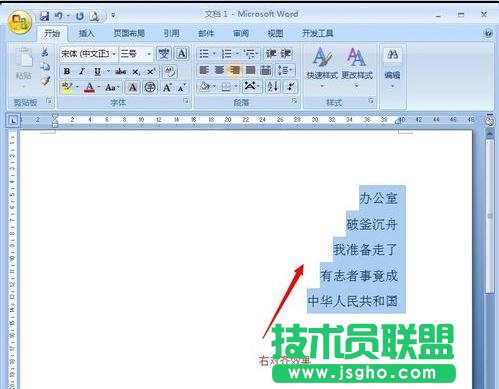Grow font size with large A
The image size is (499, 389).
(x=167, y=87)
